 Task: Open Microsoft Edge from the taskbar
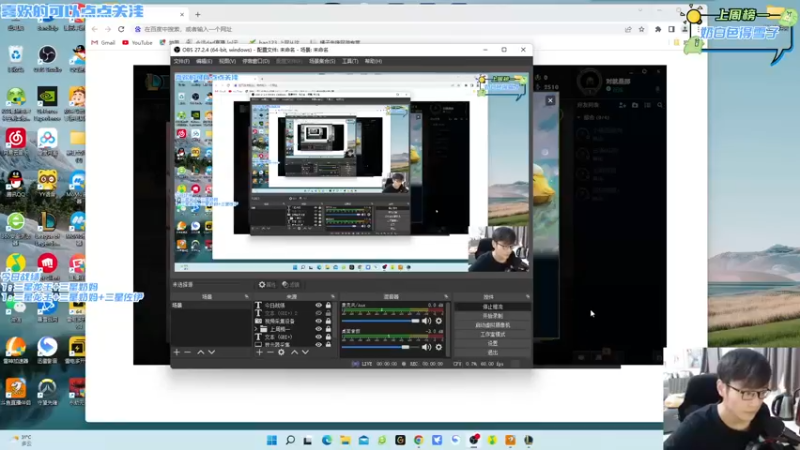click(x=327, y=440)
